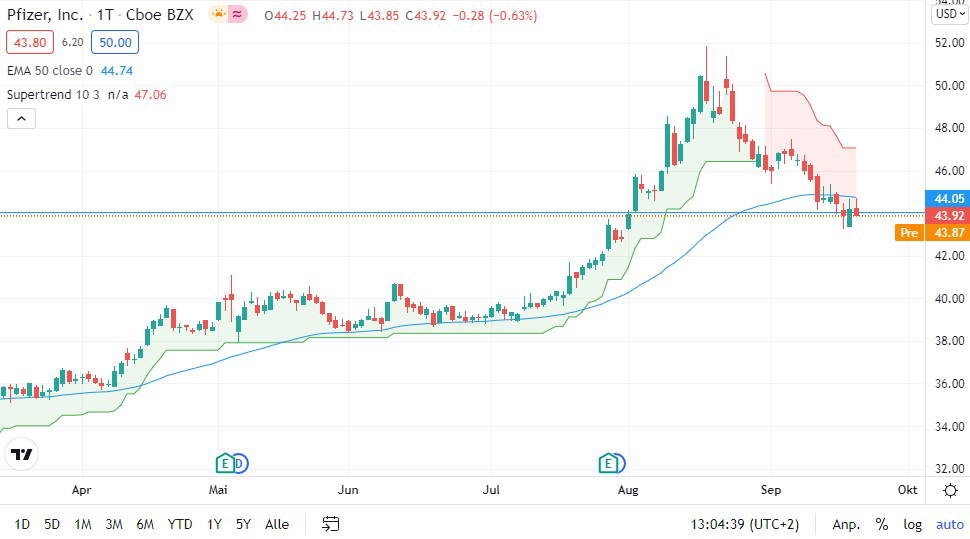Select the Supertrend 10 3 indicator legend
The width and height of the screenshot is (970, 539).
[x=53, y=95]
